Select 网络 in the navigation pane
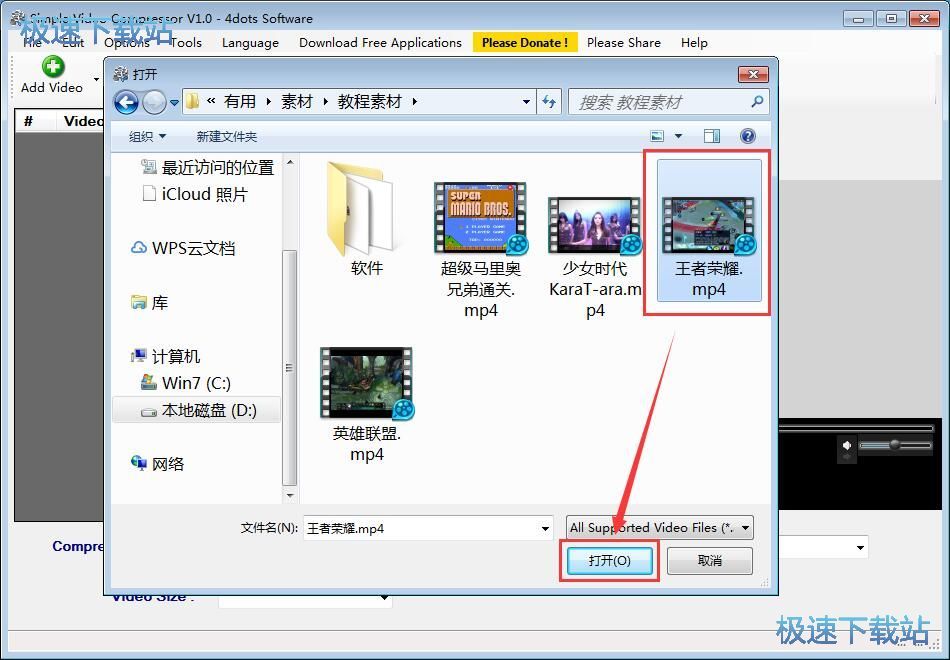950x660 pixels. click(158, 464)
